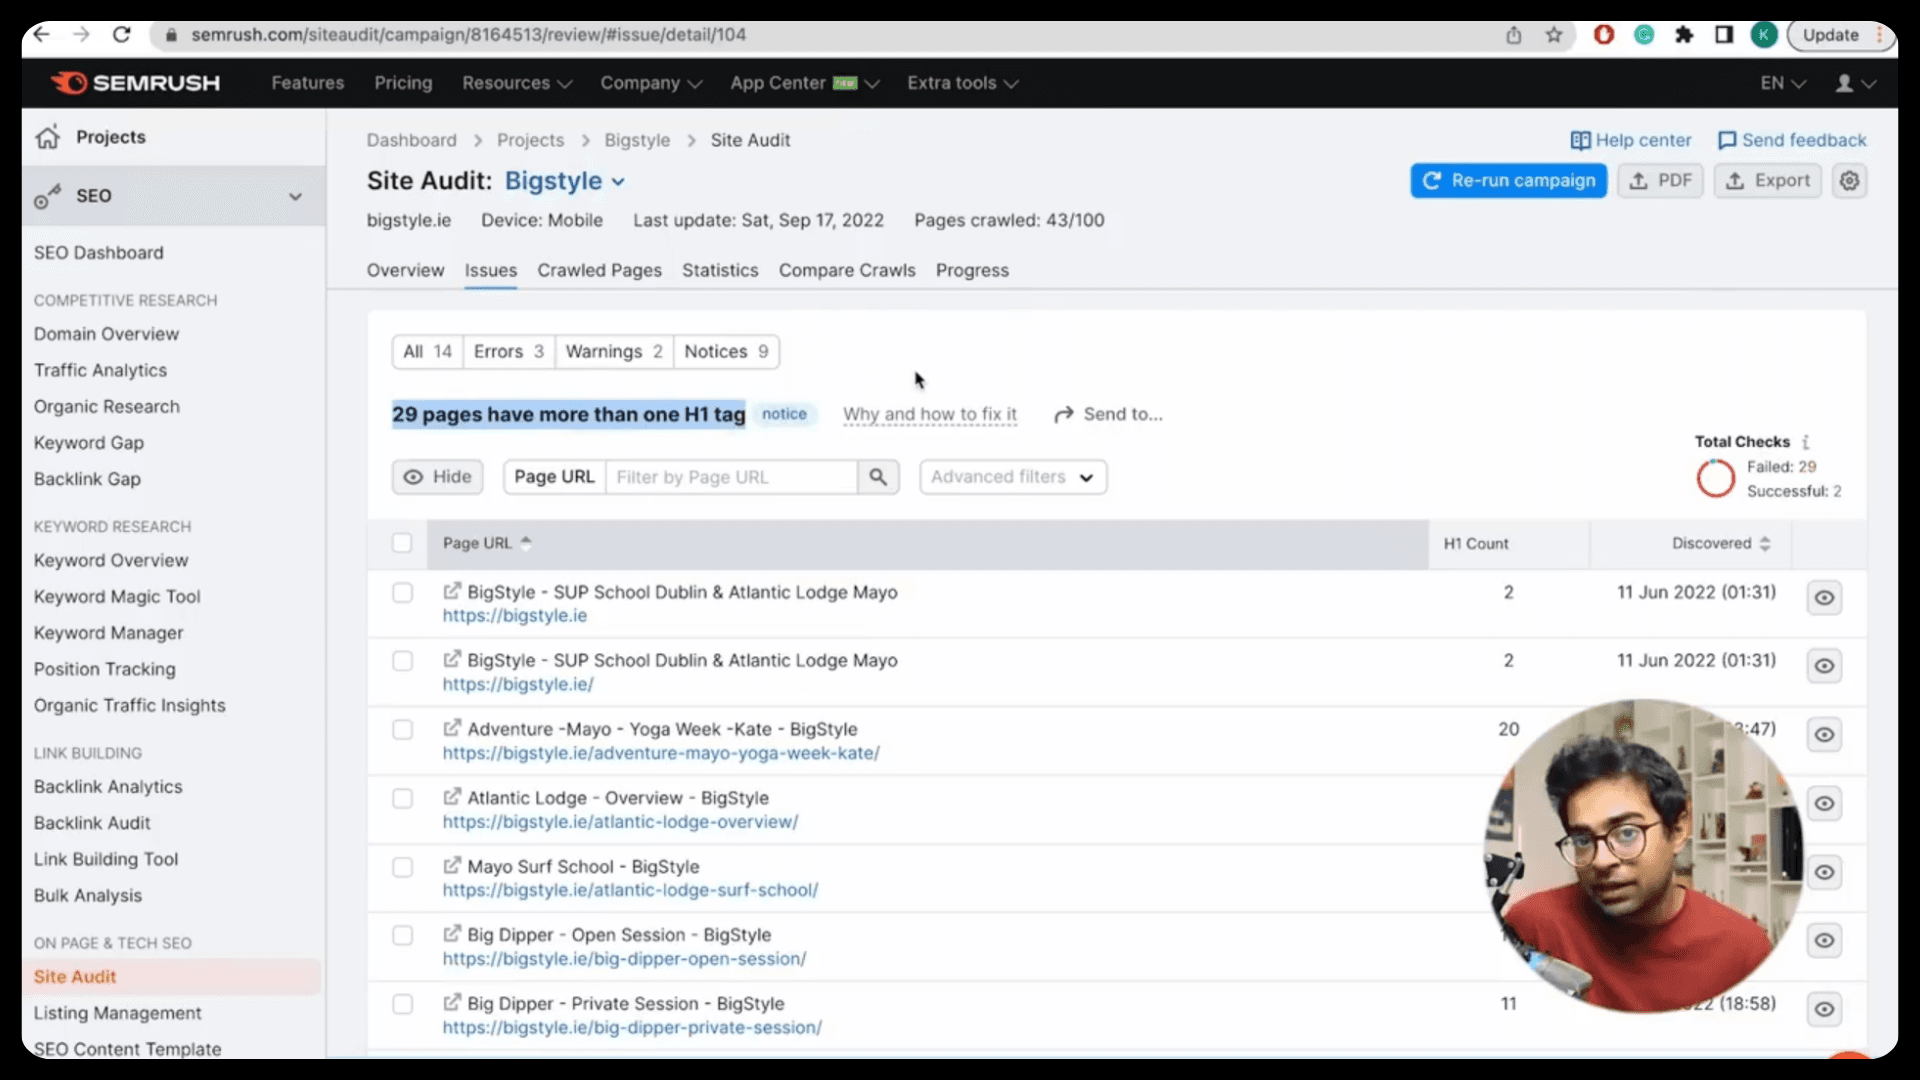Image resolution: width=1920 pixels, height=1080 pixels.
Task: Toggle eye icon for Big Dipper Private Session row
Action: point(1824,1009)
